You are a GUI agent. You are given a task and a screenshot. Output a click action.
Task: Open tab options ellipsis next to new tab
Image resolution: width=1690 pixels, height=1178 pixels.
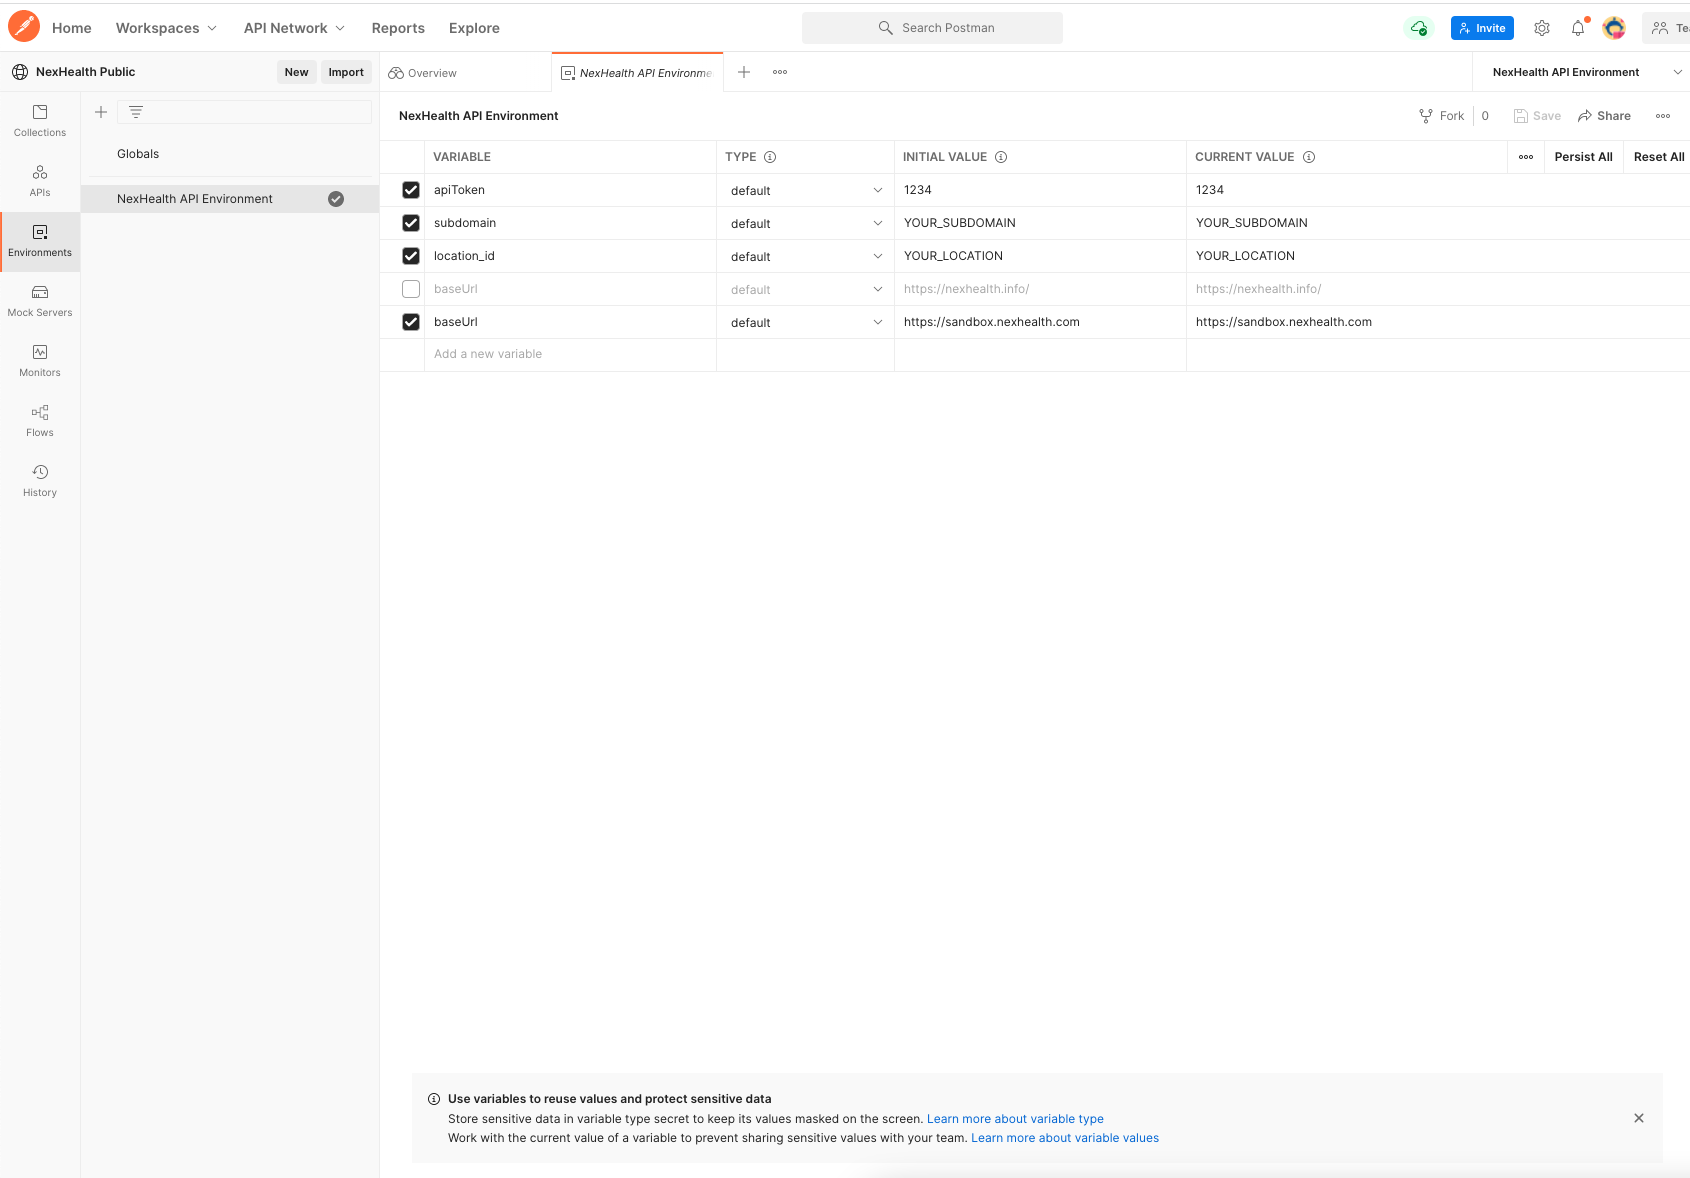pos(780,72)
